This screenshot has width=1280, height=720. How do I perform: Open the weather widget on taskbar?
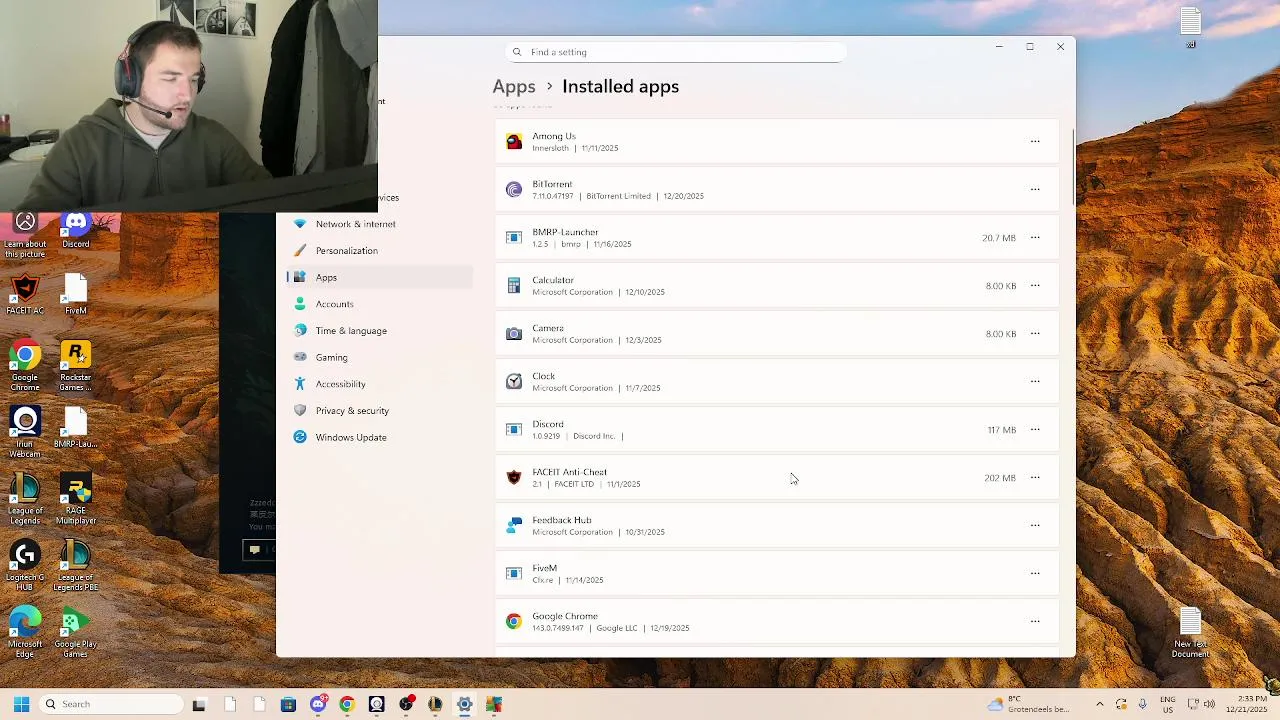(x=1028, y=704)
